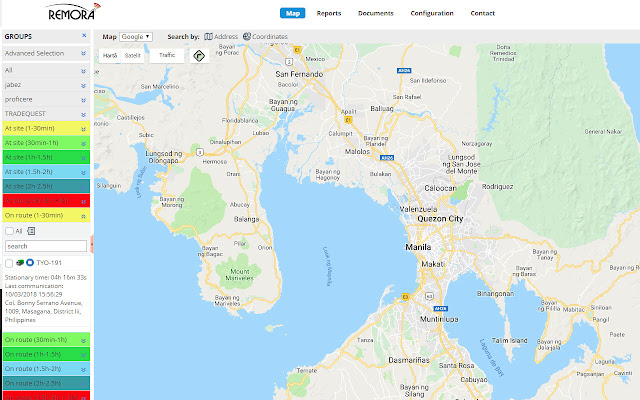Click the Talim Island label on the map
Screen dimensions: 640x400
[x=509, y=340]
